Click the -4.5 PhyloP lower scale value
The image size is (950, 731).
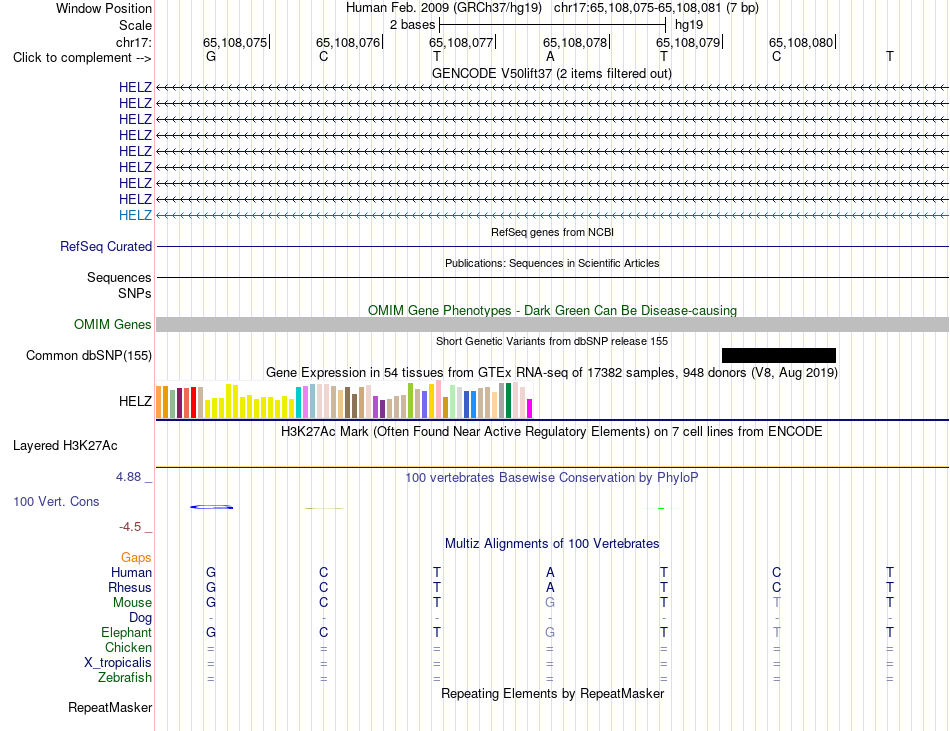130,527
